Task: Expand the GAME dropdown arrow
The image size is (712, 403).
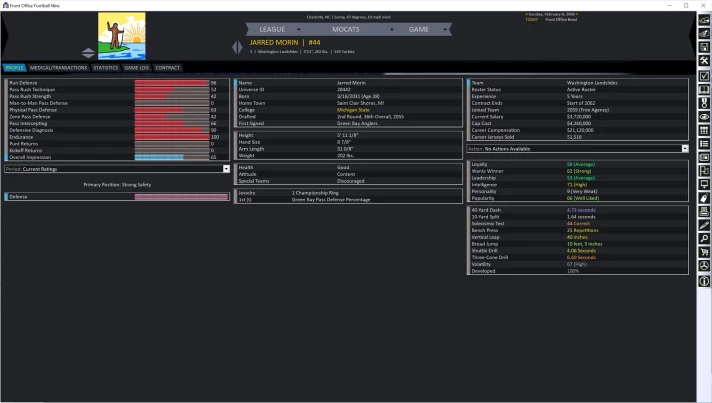Action: (x=445, y=29)
